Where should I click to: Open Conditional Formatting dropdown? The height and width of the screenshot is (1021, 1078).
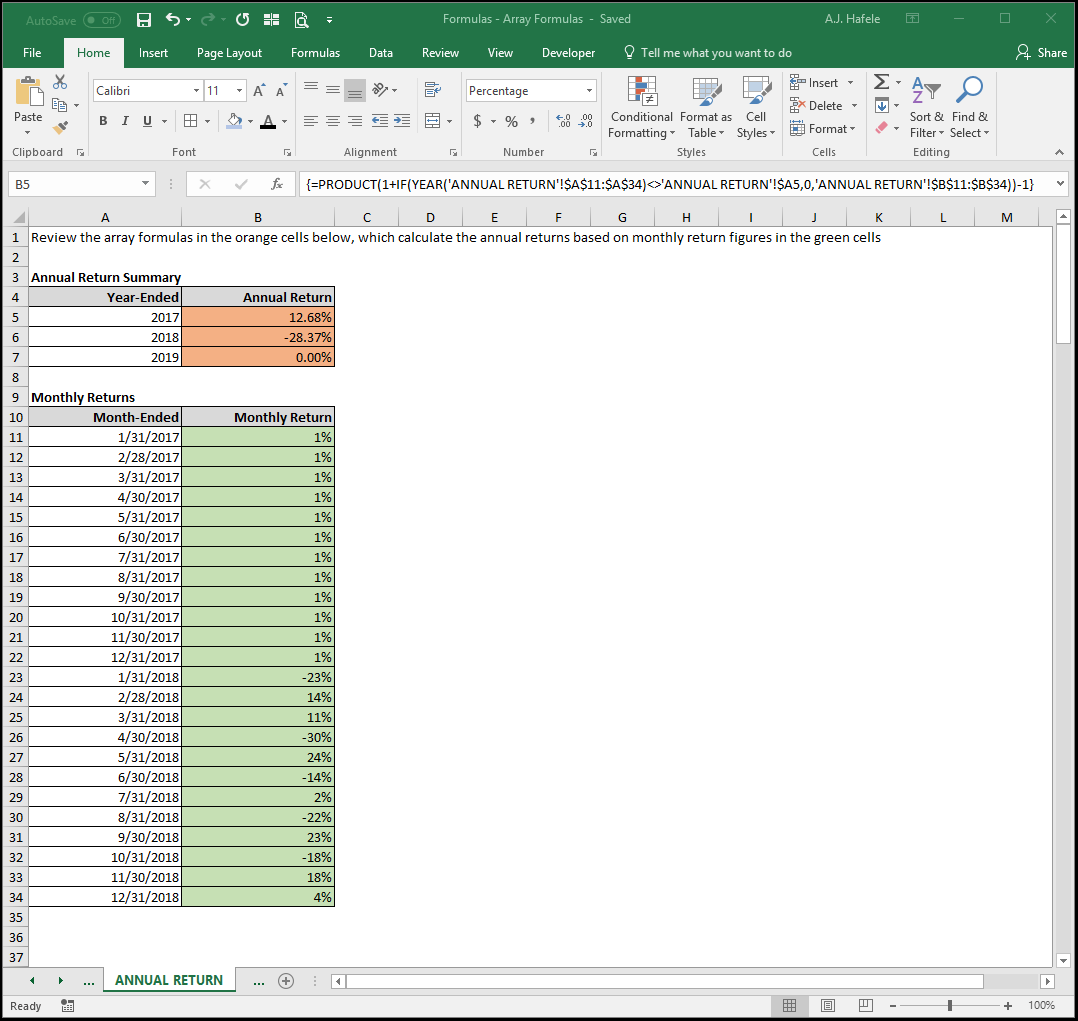coord(641,107)
